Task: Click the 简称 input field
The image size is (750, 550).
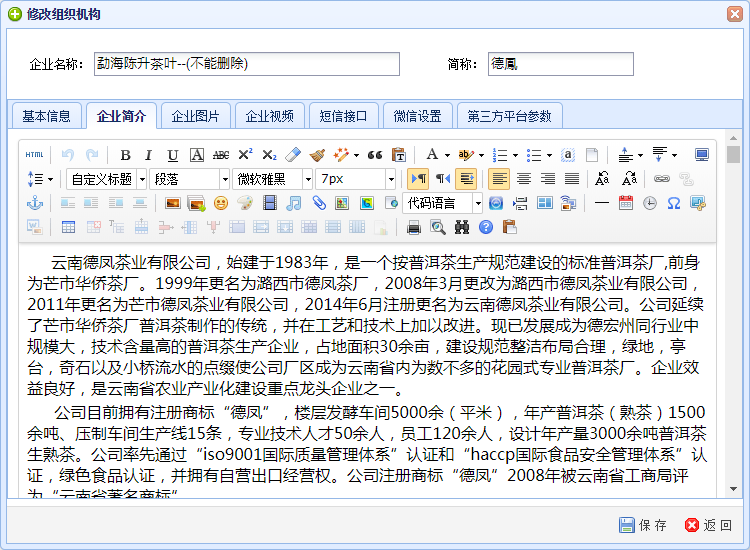Action: [x=561, y=64]
